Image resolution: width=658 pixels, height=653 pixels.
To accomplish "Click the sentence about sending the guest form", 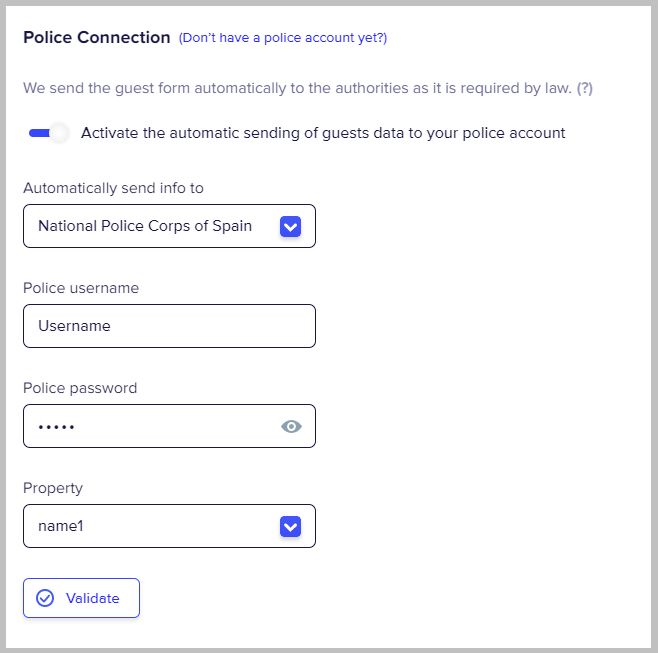I will (x=298, y=88).
